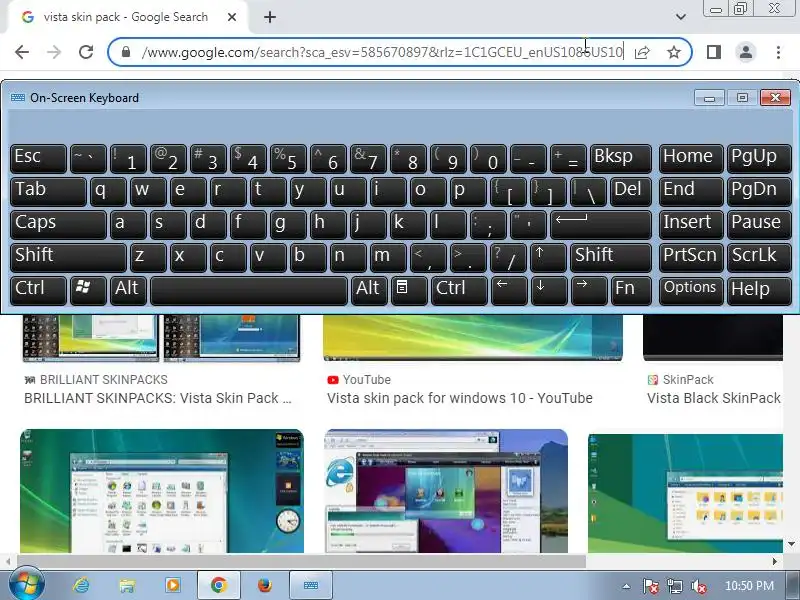This screenshot has height=600, width=800.
Task: Tap the q key
Action: [x=108, y=192]
